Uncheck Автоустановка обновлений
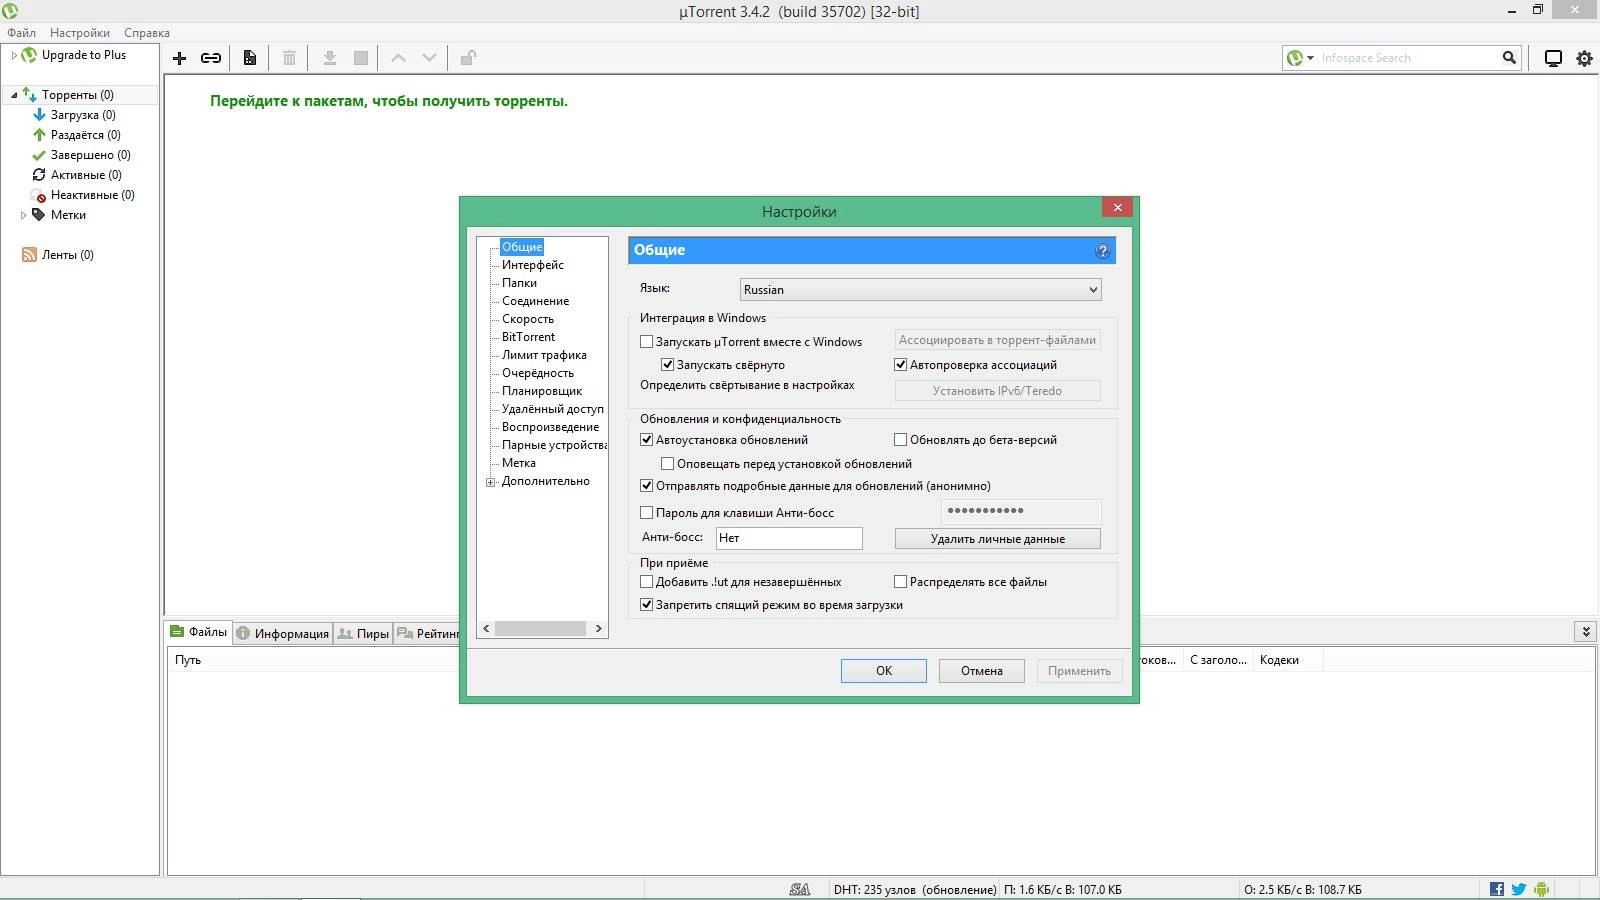Image resolution: width=1600 pixels, height=900 pixels. click(x=647, y=439)
